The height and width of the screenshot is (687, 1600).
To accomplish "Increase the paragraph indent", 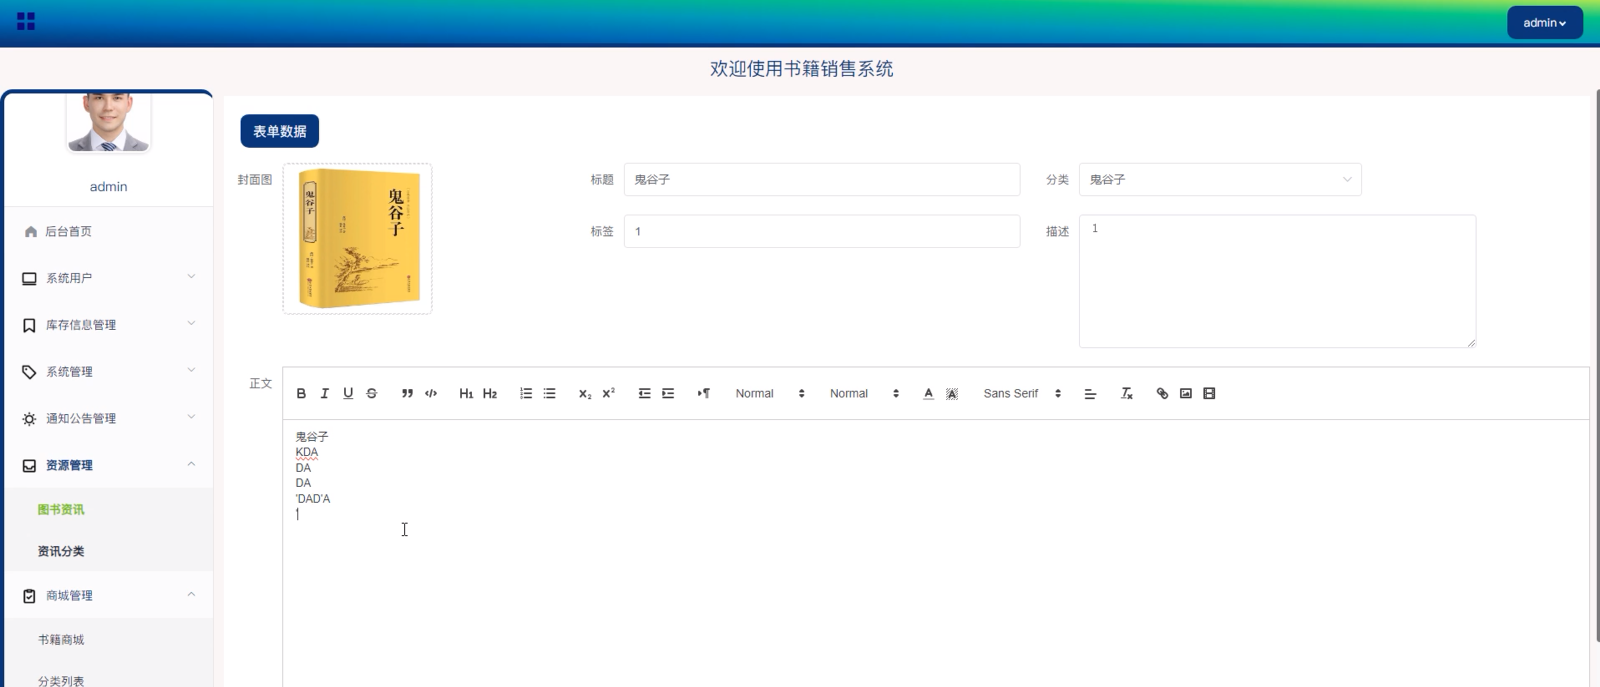I will click(x=668, y=394).
